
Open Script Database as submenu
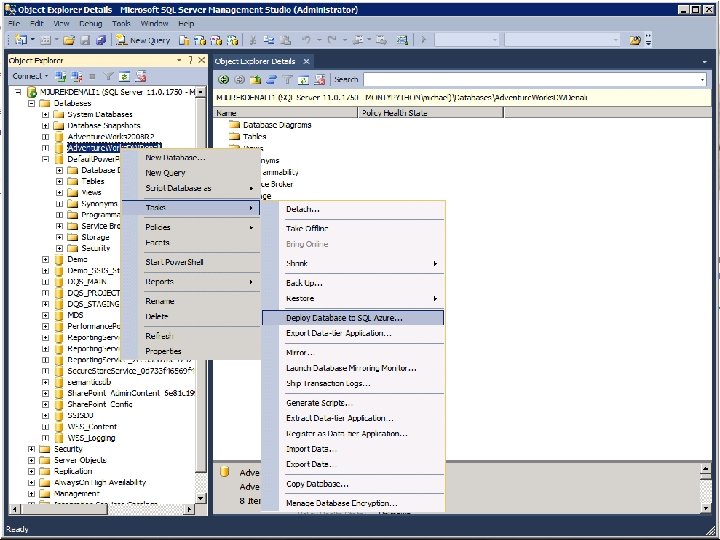coord(190,188)
